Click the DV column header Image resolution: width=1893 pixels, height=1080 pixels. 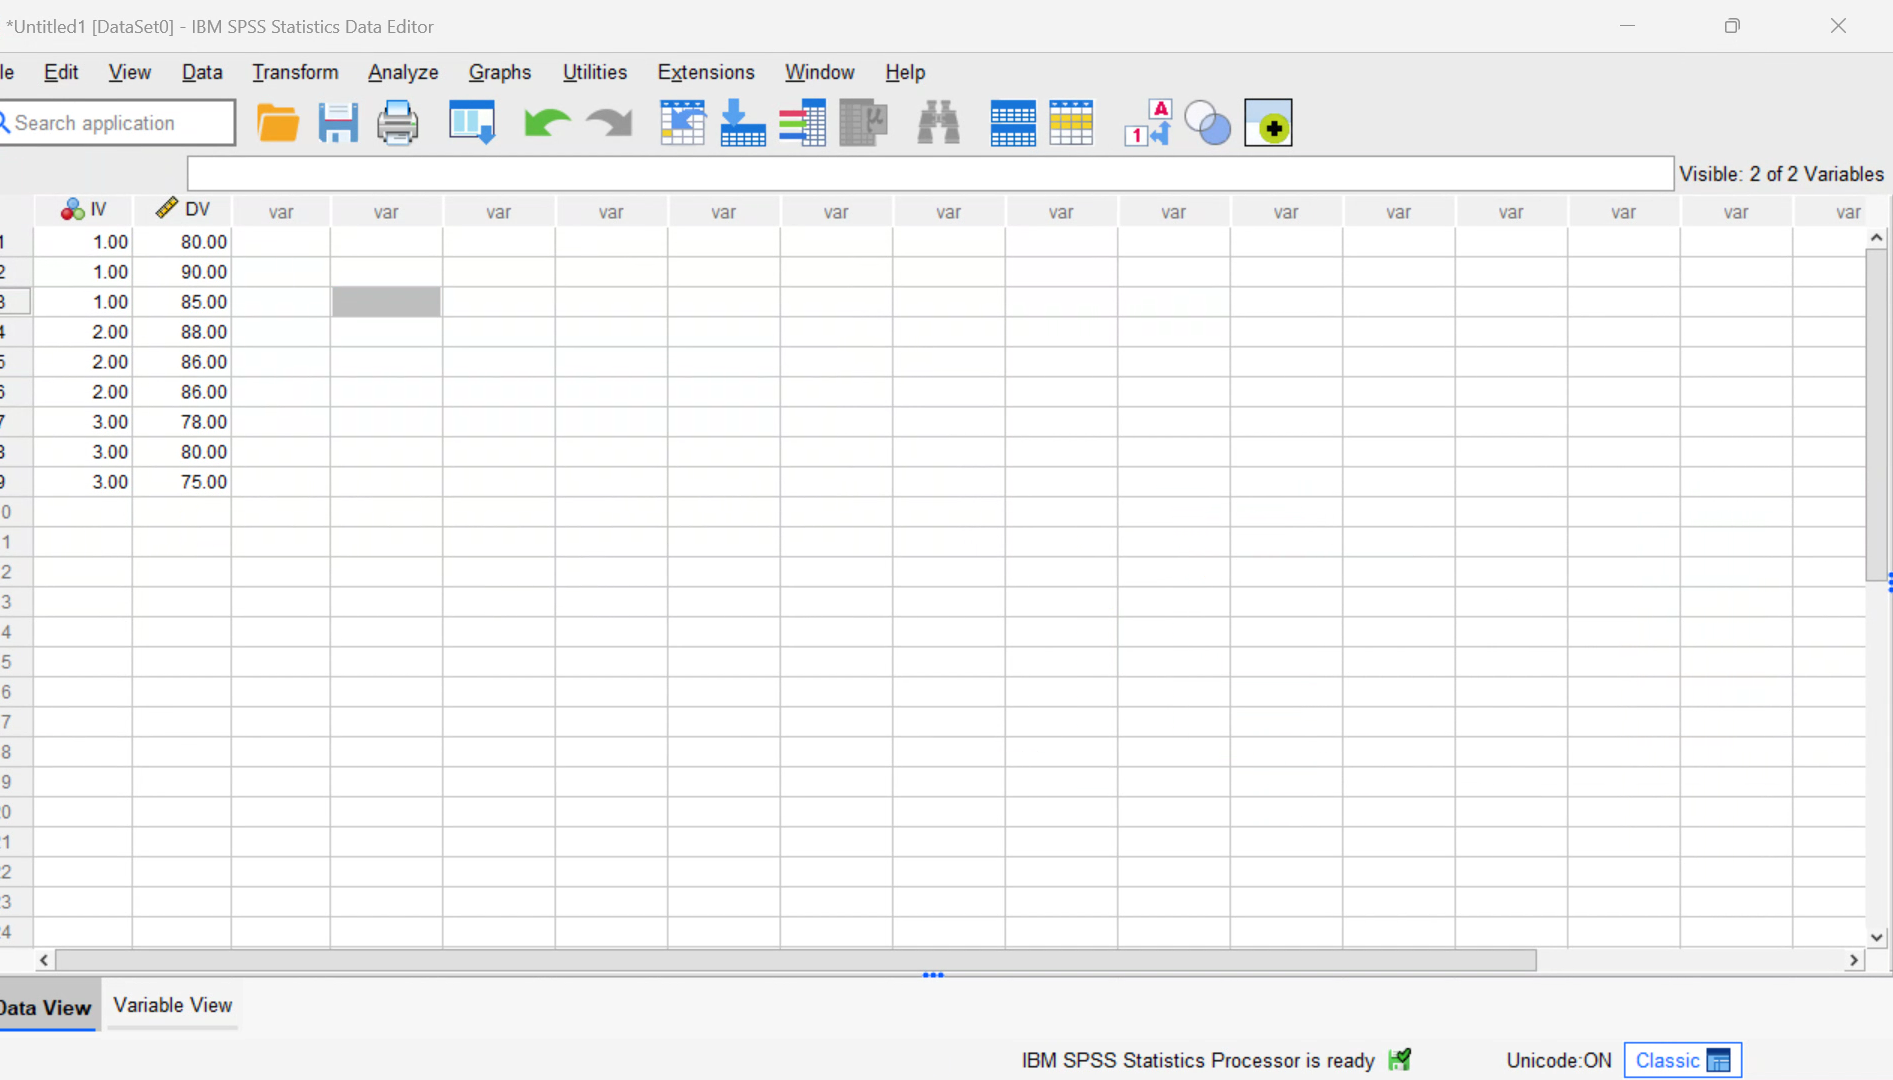tap(183, 210)
